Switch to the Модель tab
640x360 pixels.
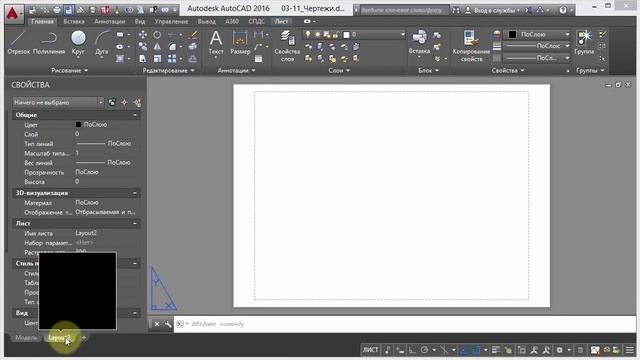pyautogui.click(x=26, y=338)
